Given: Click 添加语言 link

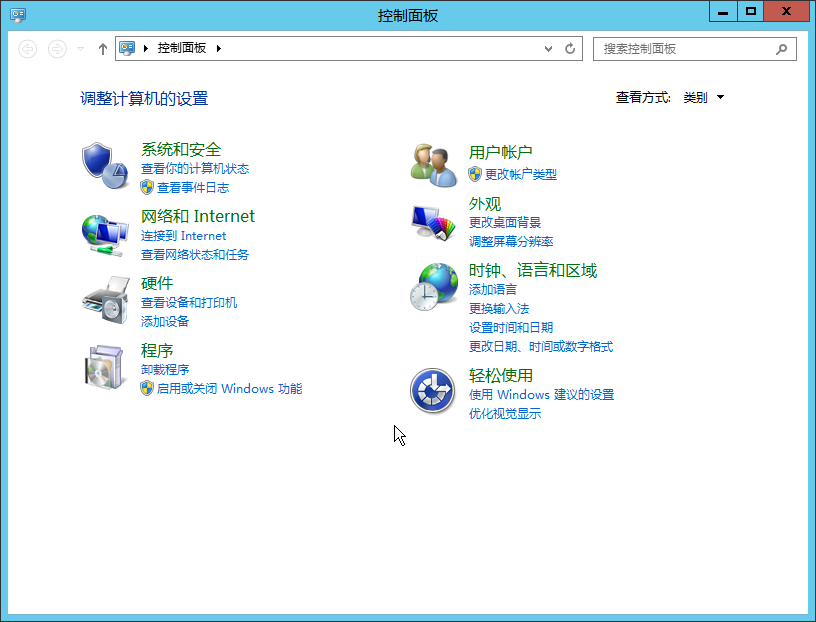Looking at the screenshot, I should [493, 289].
